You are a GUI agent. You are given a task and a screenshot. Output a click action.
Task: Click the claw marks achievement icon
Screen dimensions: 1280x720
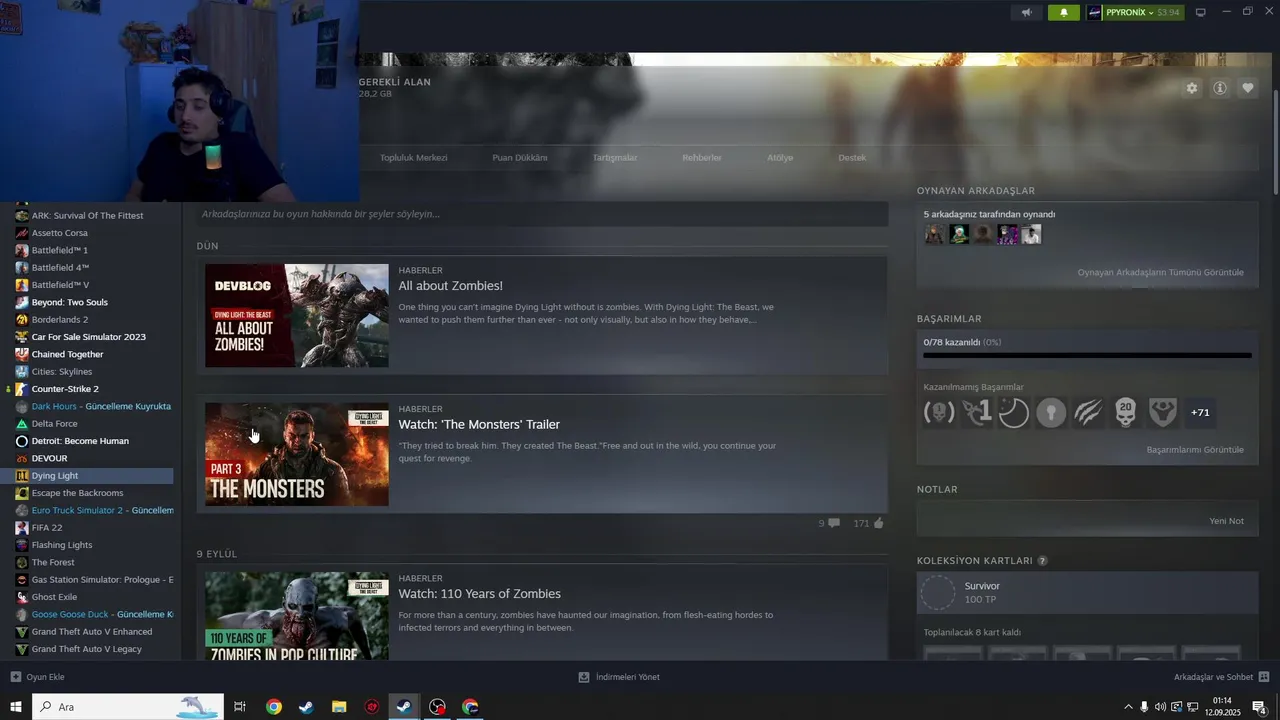(x=1088, y=412)
